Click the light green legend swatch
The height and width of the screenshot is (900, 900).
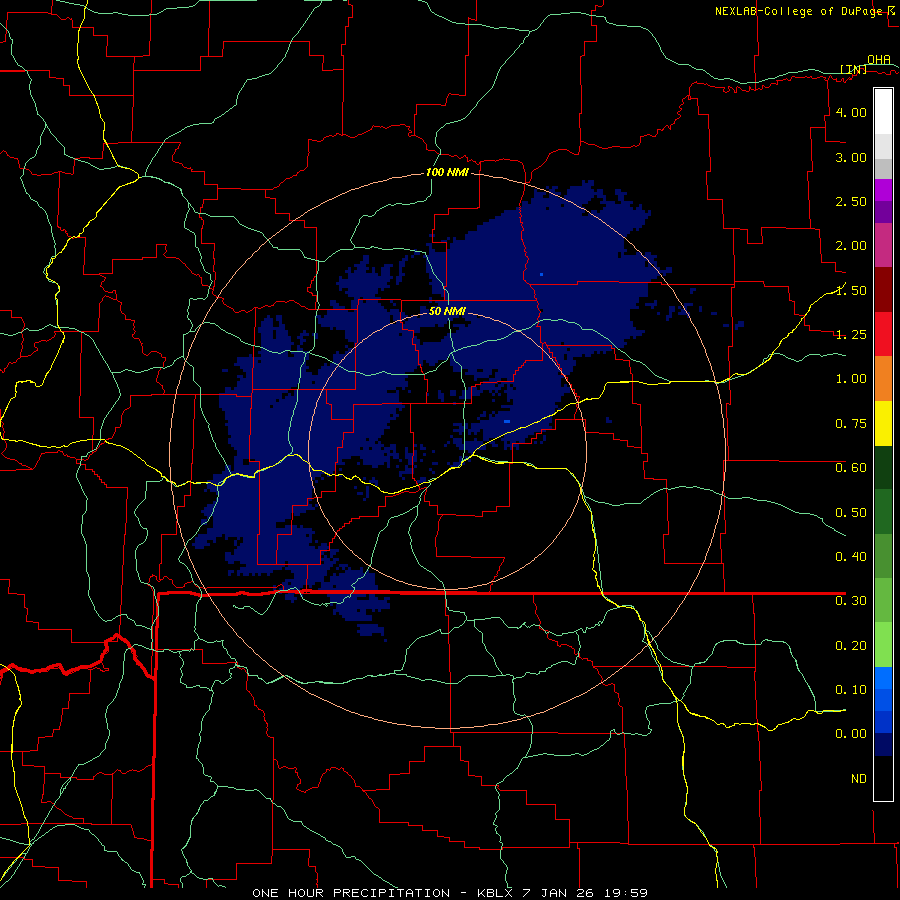[x=883, y=645]
